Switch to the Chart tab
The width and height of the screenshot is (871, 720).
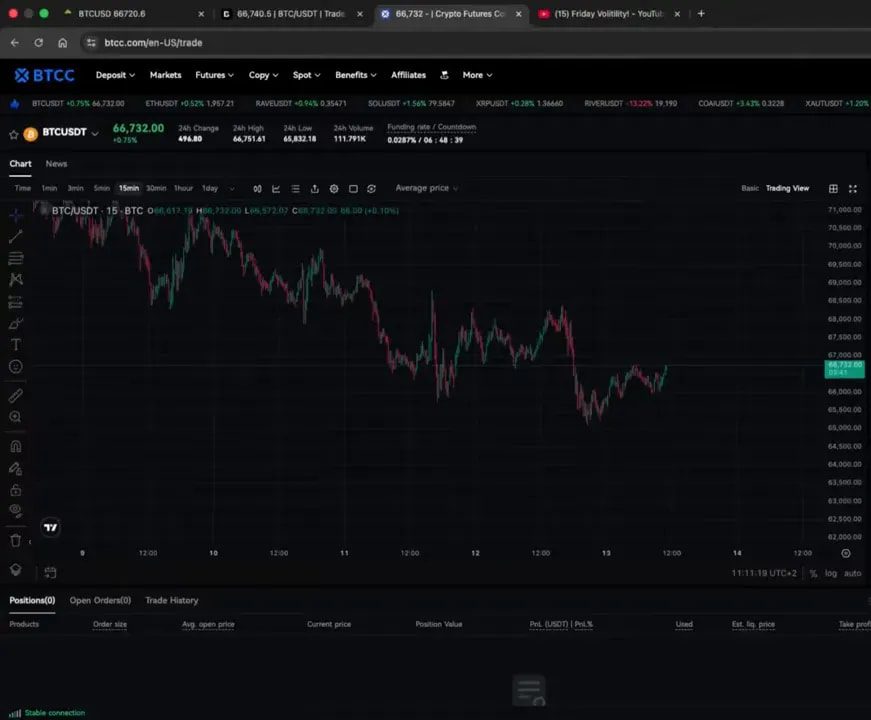point(20,164)
